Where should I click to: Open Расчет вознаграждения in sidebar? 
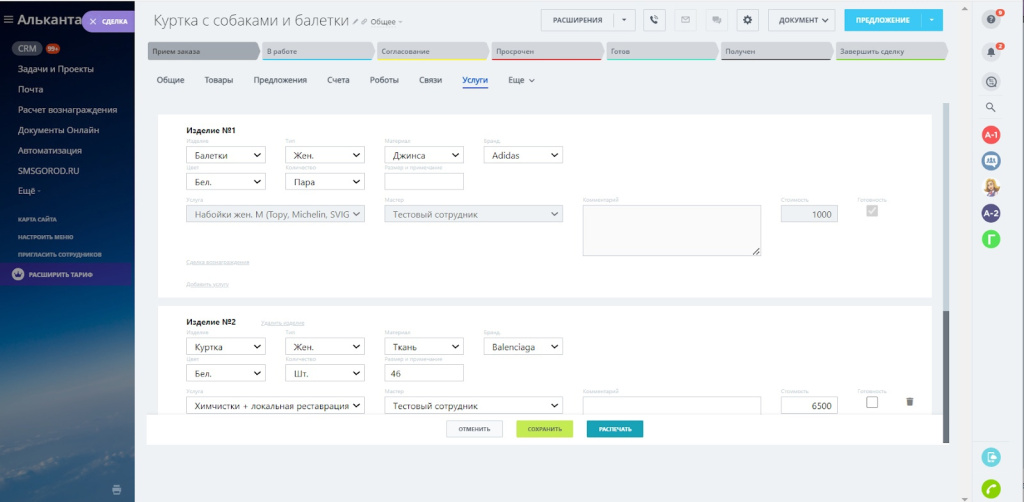click(67, 110)
